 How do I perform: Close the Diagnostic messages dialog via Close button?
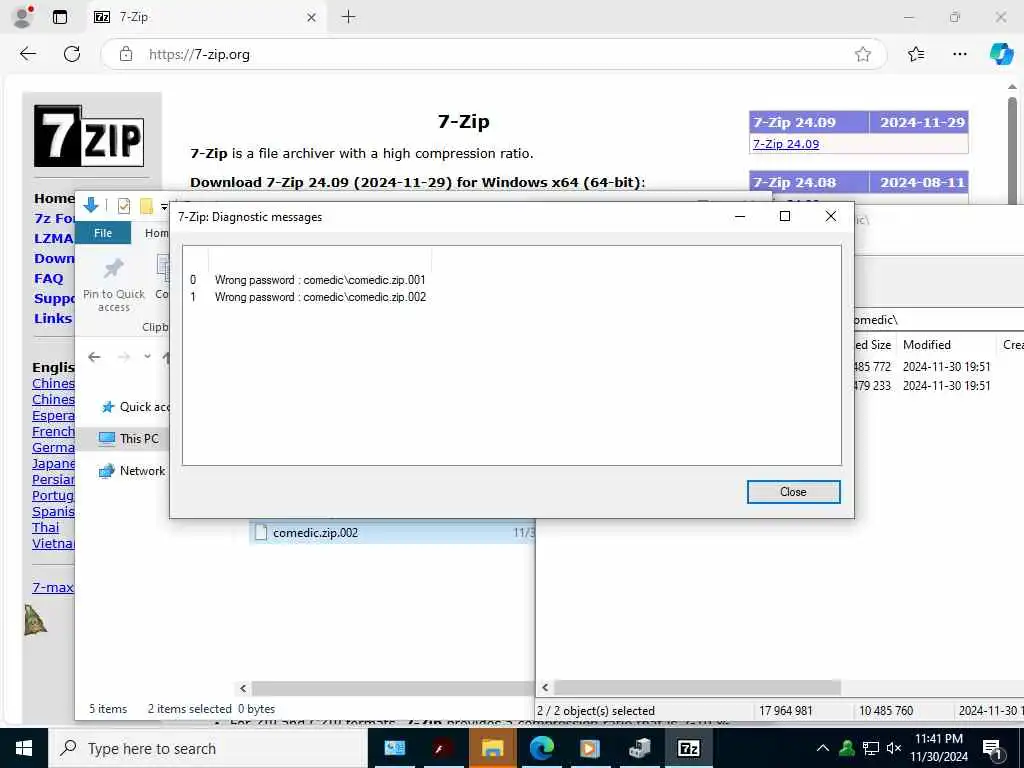793,492
